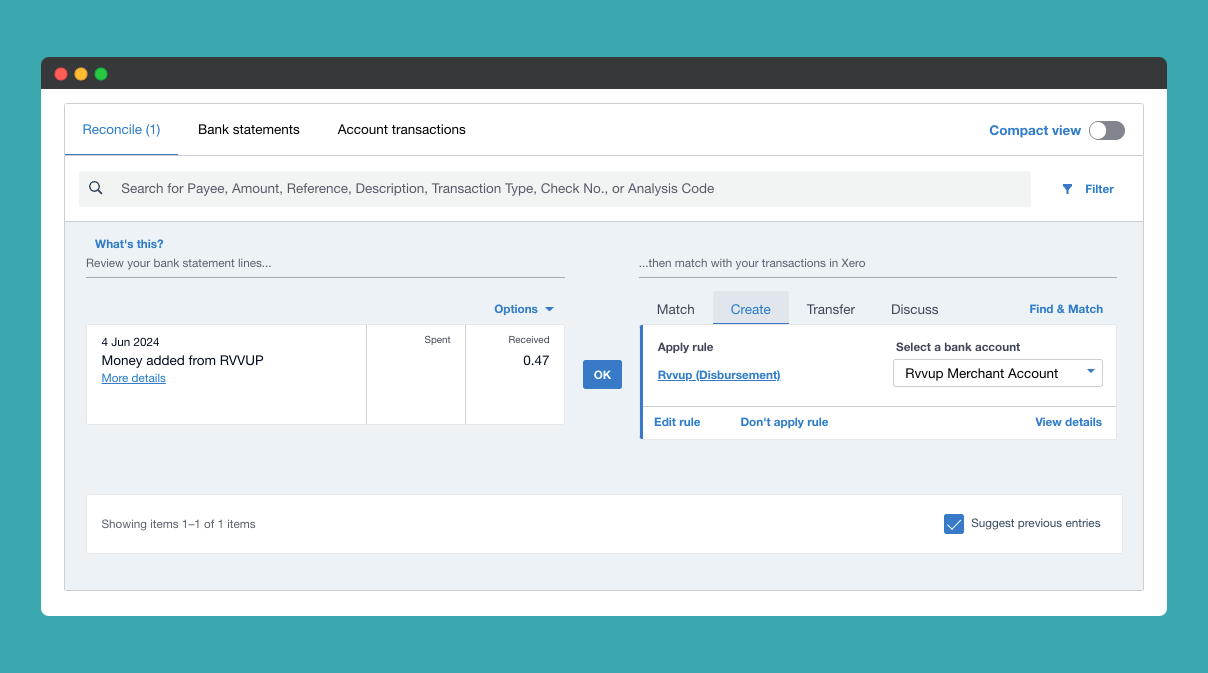This screenshot has width=1208, height=673.
Task: Select the Transfer tab
Action: [830, 309]
